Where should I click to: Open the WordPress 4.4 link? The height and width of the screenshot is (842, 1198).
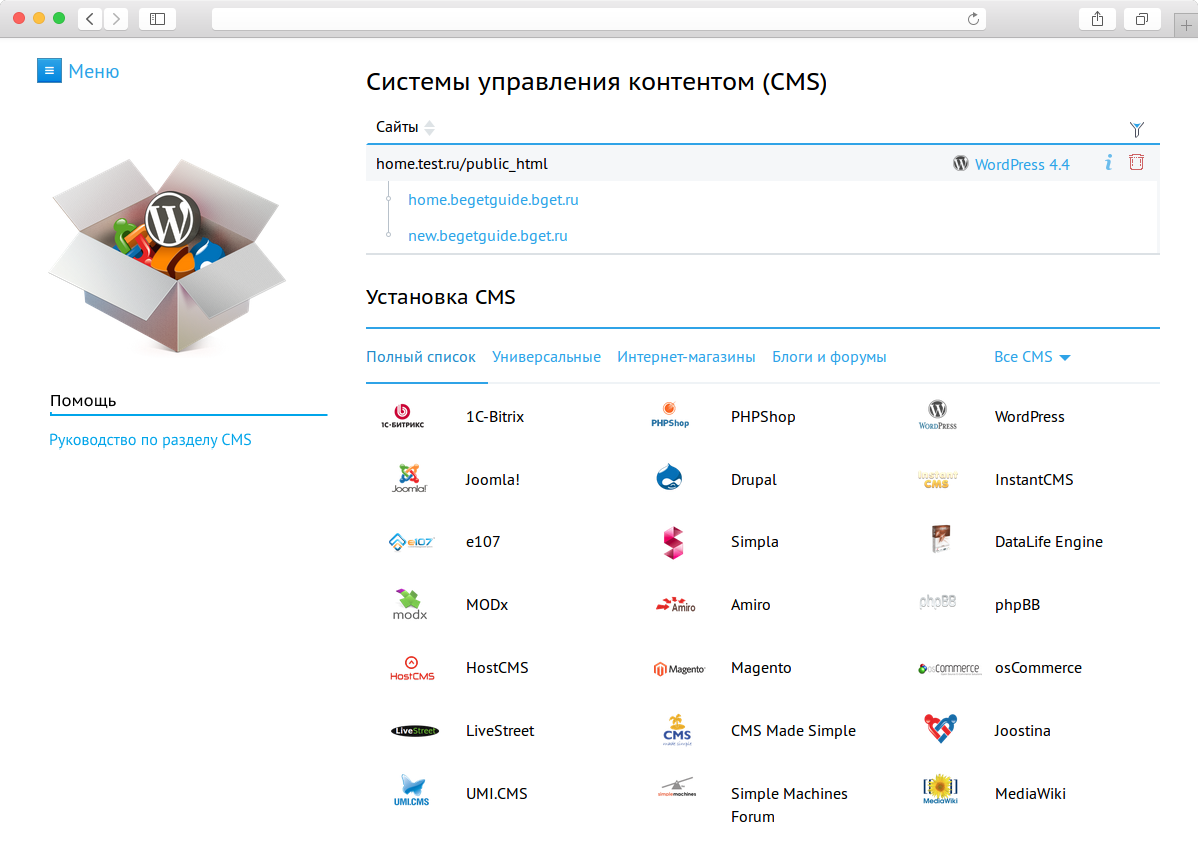[1022, 164]
